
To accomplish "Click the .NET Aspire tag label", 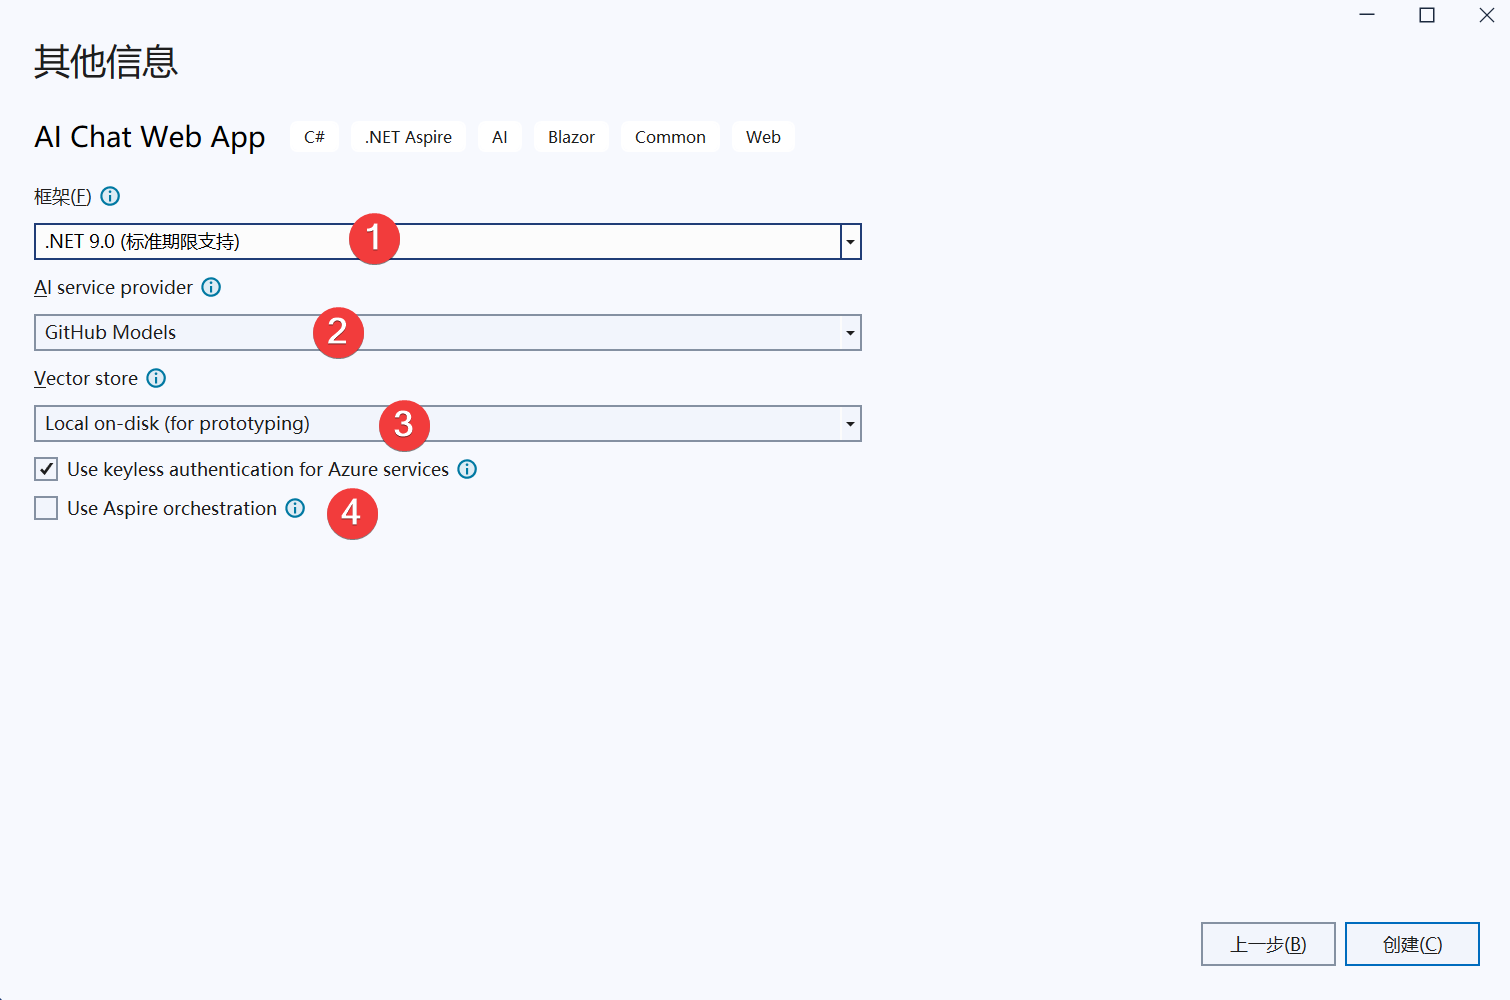I will pyautogui.click(x=408, y=137).
